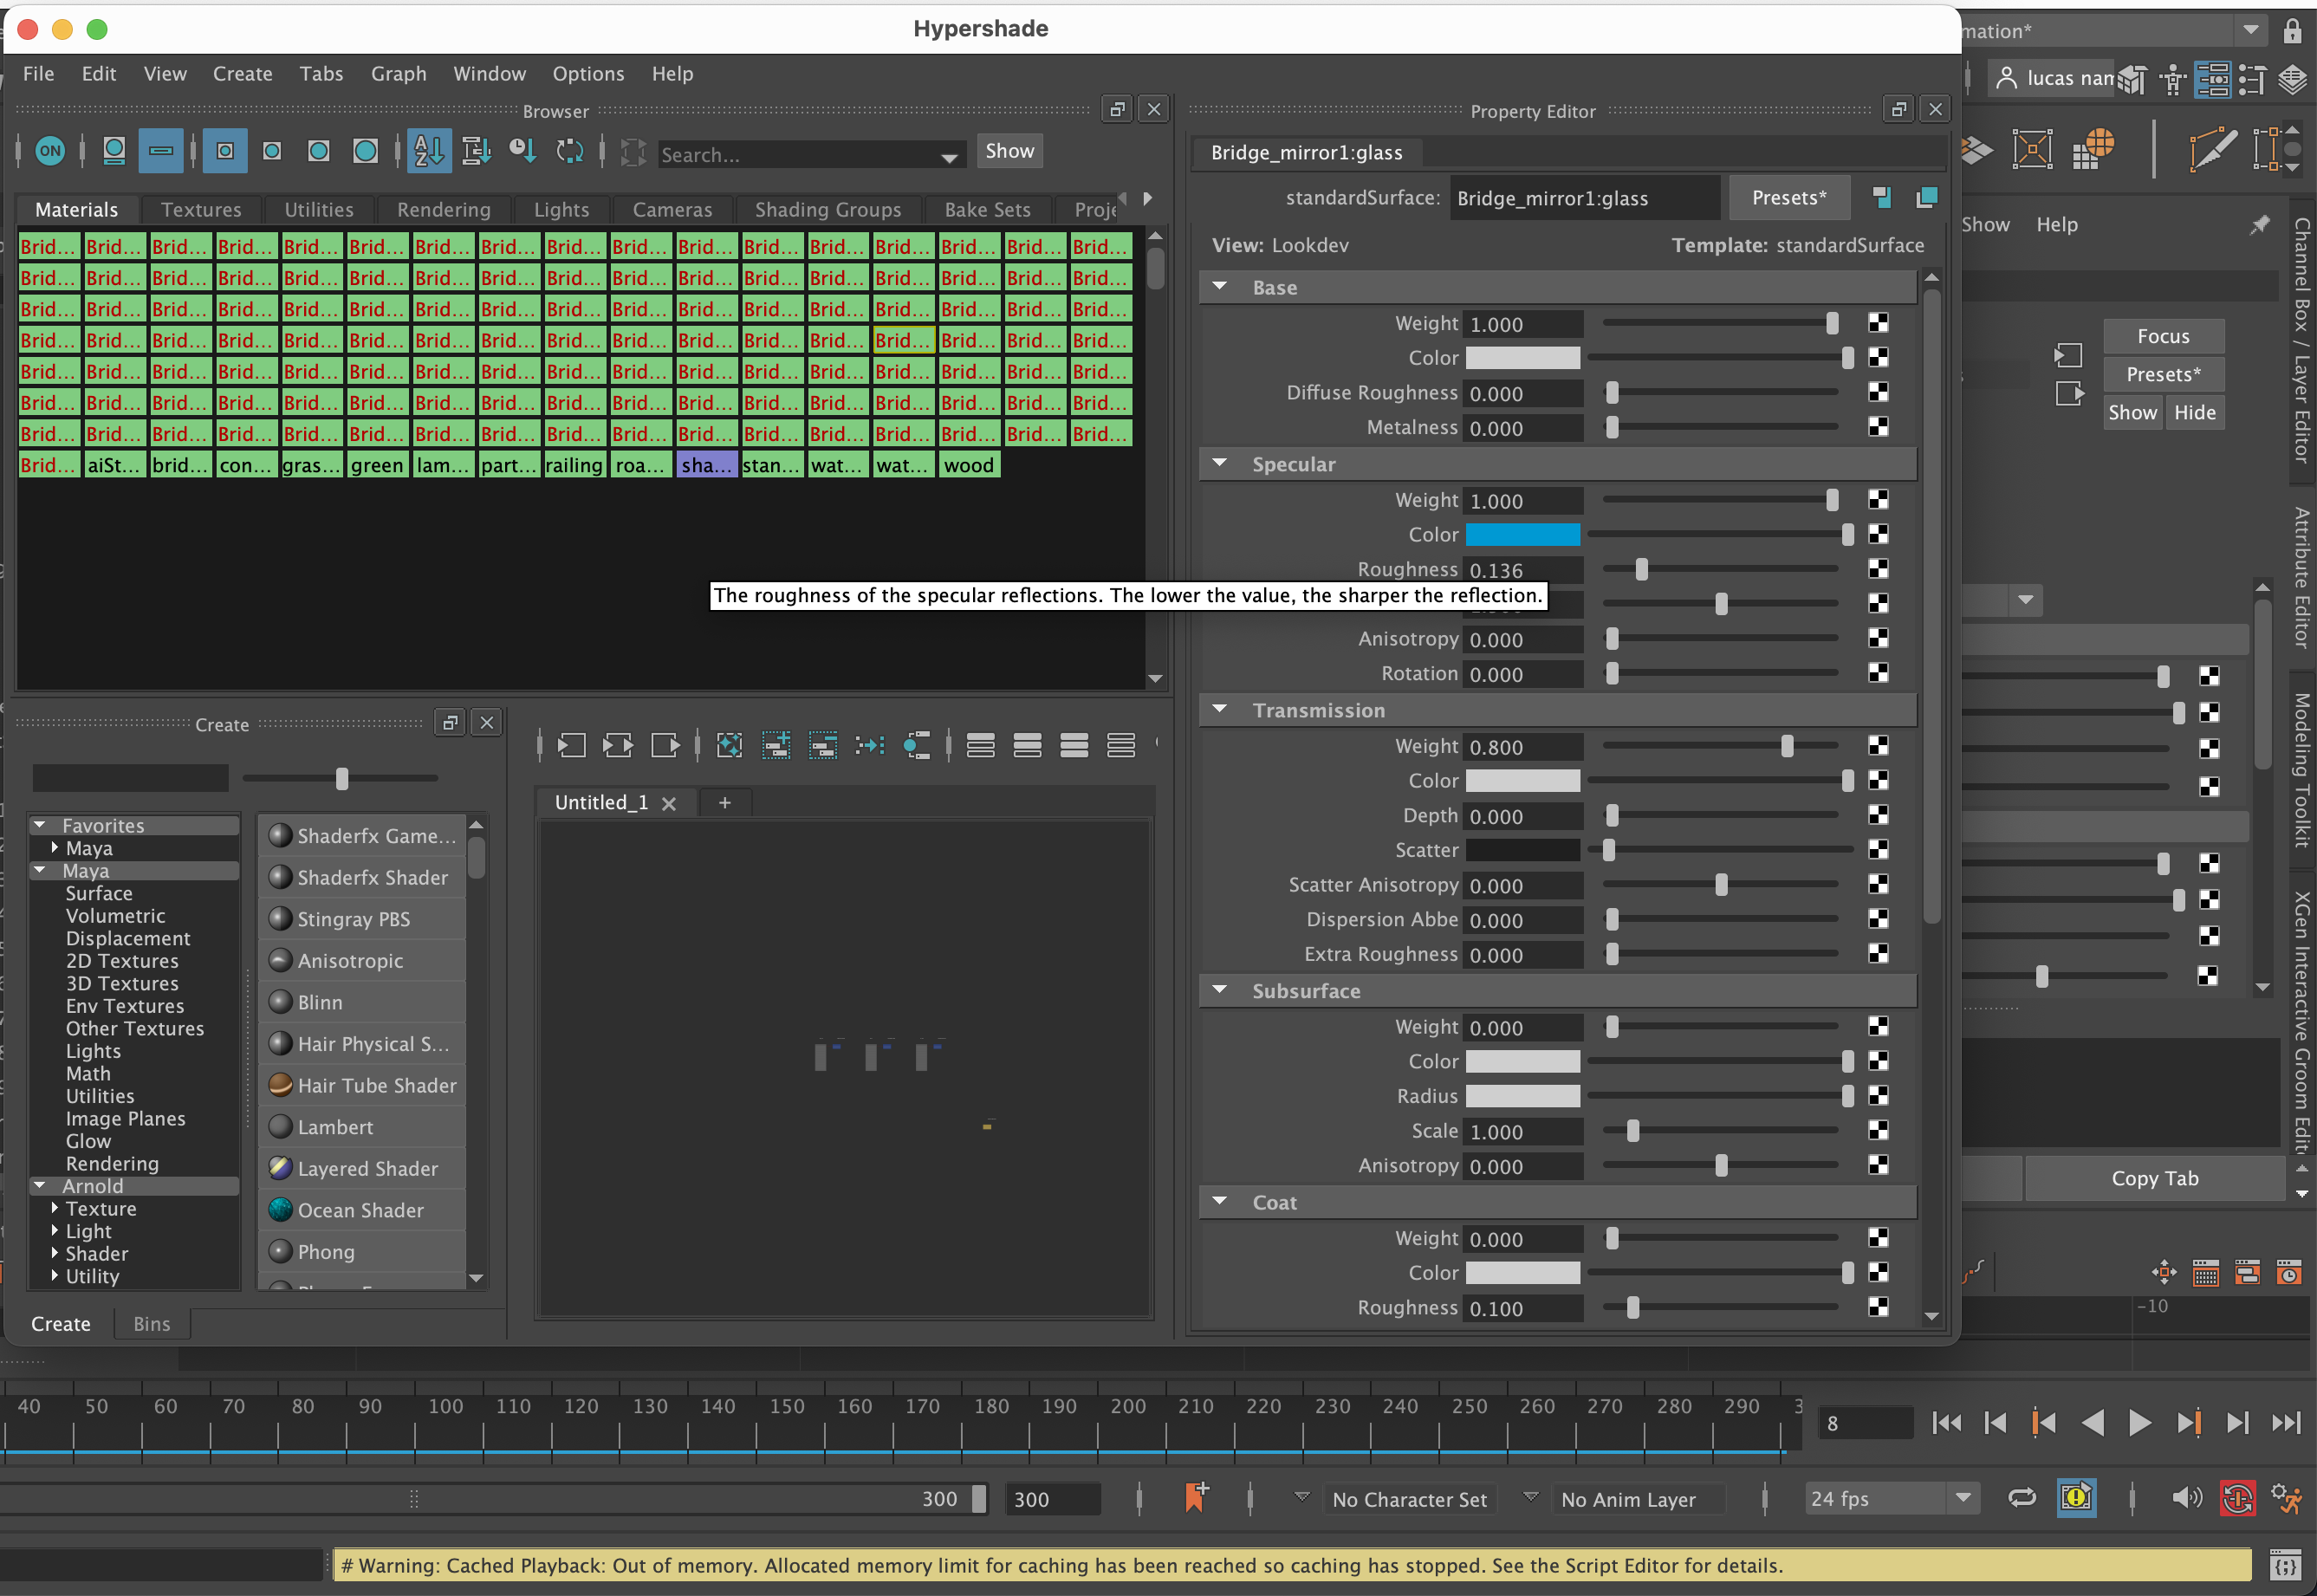Click the Copy Tab button
The height and width of the screenshot is (1596, 2317).
pyautogui.click(x=2153, y=1178)
